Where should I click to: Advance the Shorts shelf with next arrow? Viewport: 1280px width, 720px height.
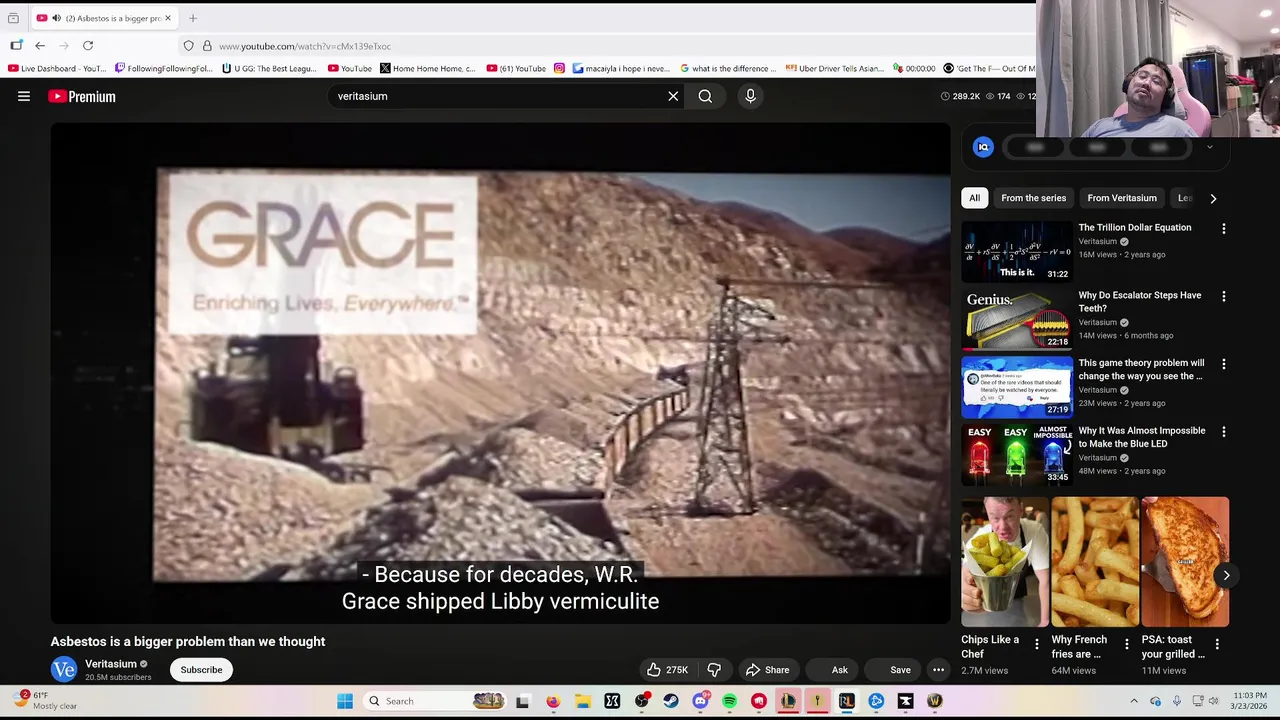click(1226, 575)
